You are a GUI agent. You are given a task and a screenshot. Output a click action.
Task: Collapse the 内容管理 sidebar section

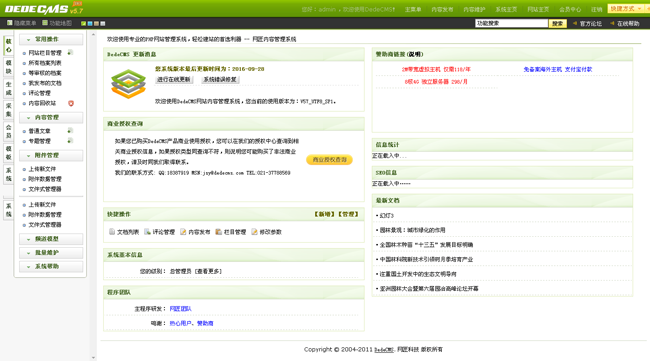tap(51, 118)
